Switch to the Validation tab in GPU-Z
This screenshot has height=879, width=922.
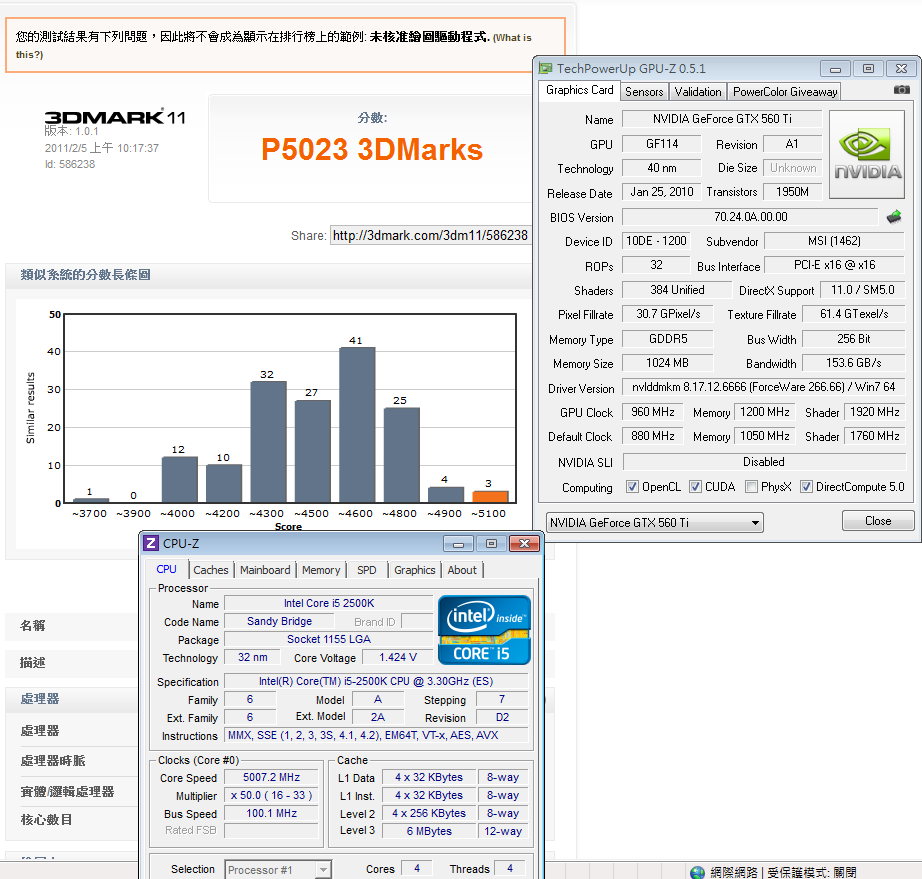pyautogui.click(x=698, y=92)
